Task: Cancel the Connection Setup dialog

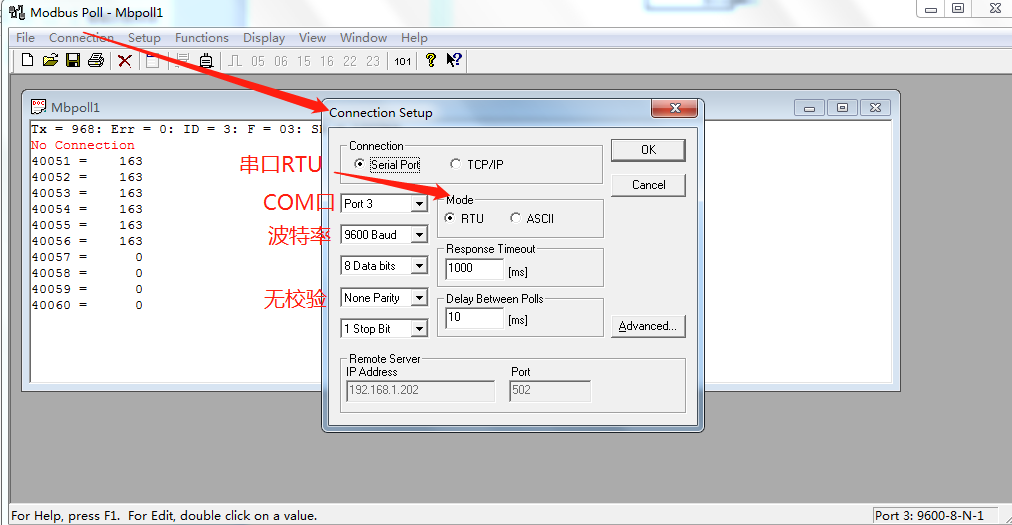Action: click(648, 185)
